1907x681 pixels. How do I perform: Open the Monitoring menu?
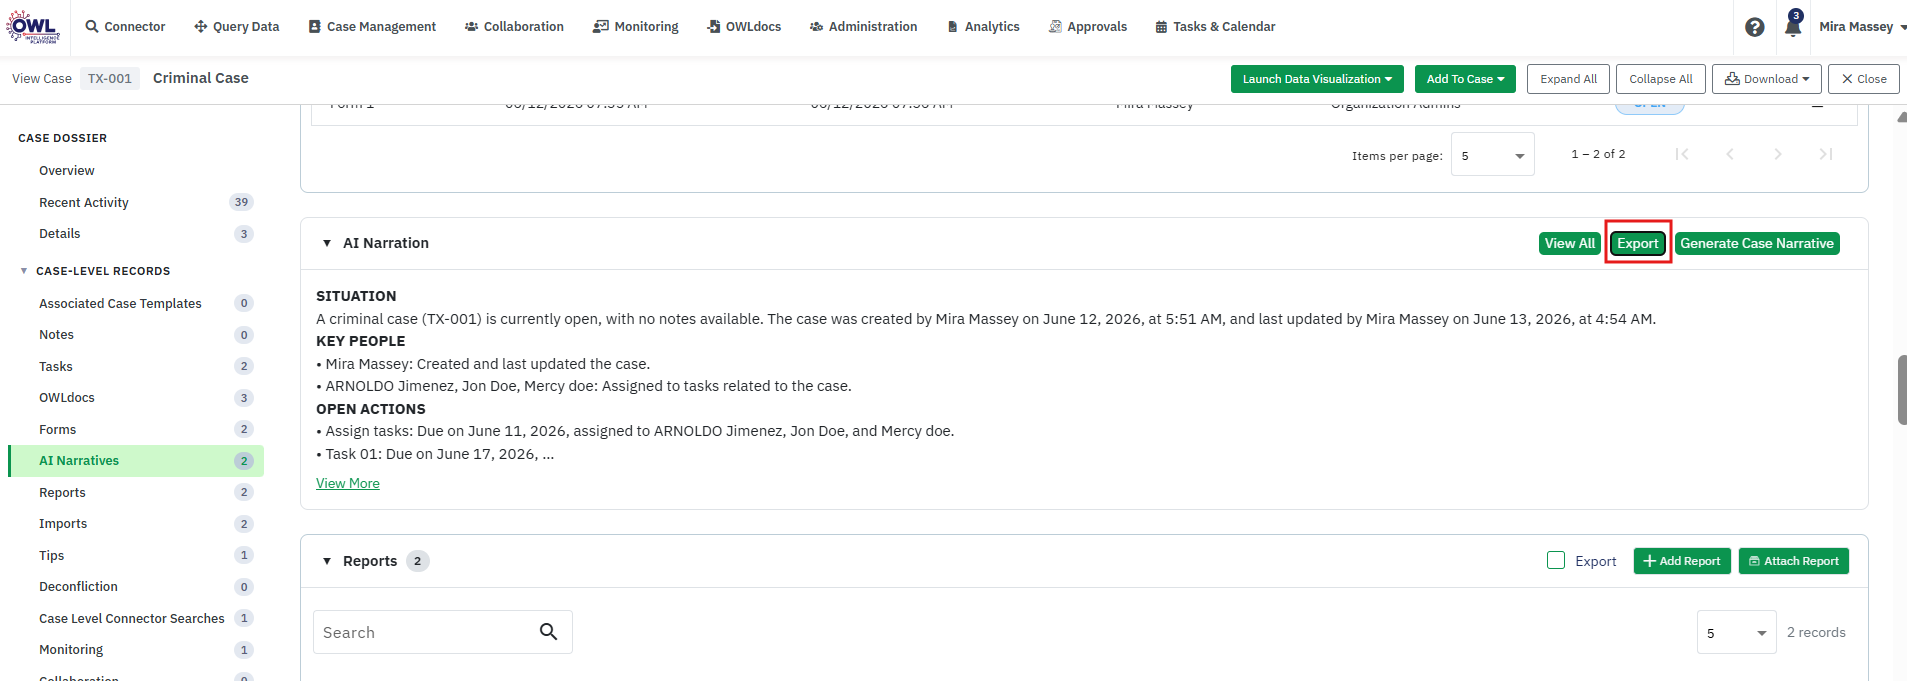(x=636, y=27)
